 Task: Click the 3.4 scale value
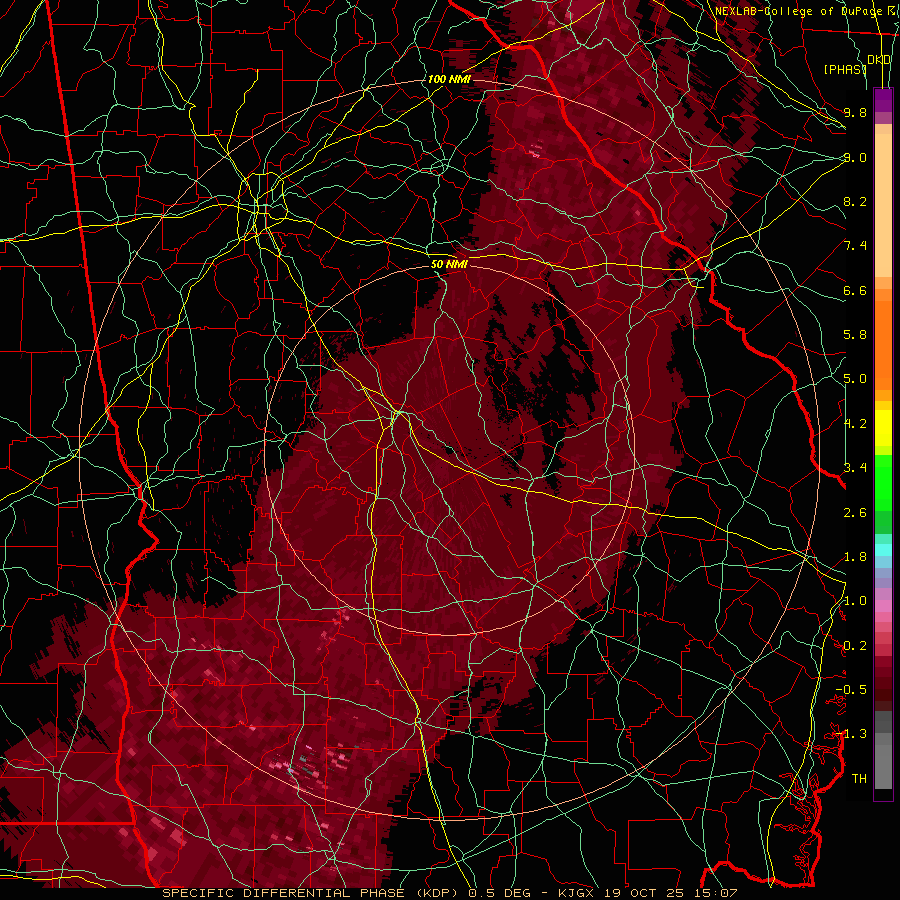[x=855, y=468]
